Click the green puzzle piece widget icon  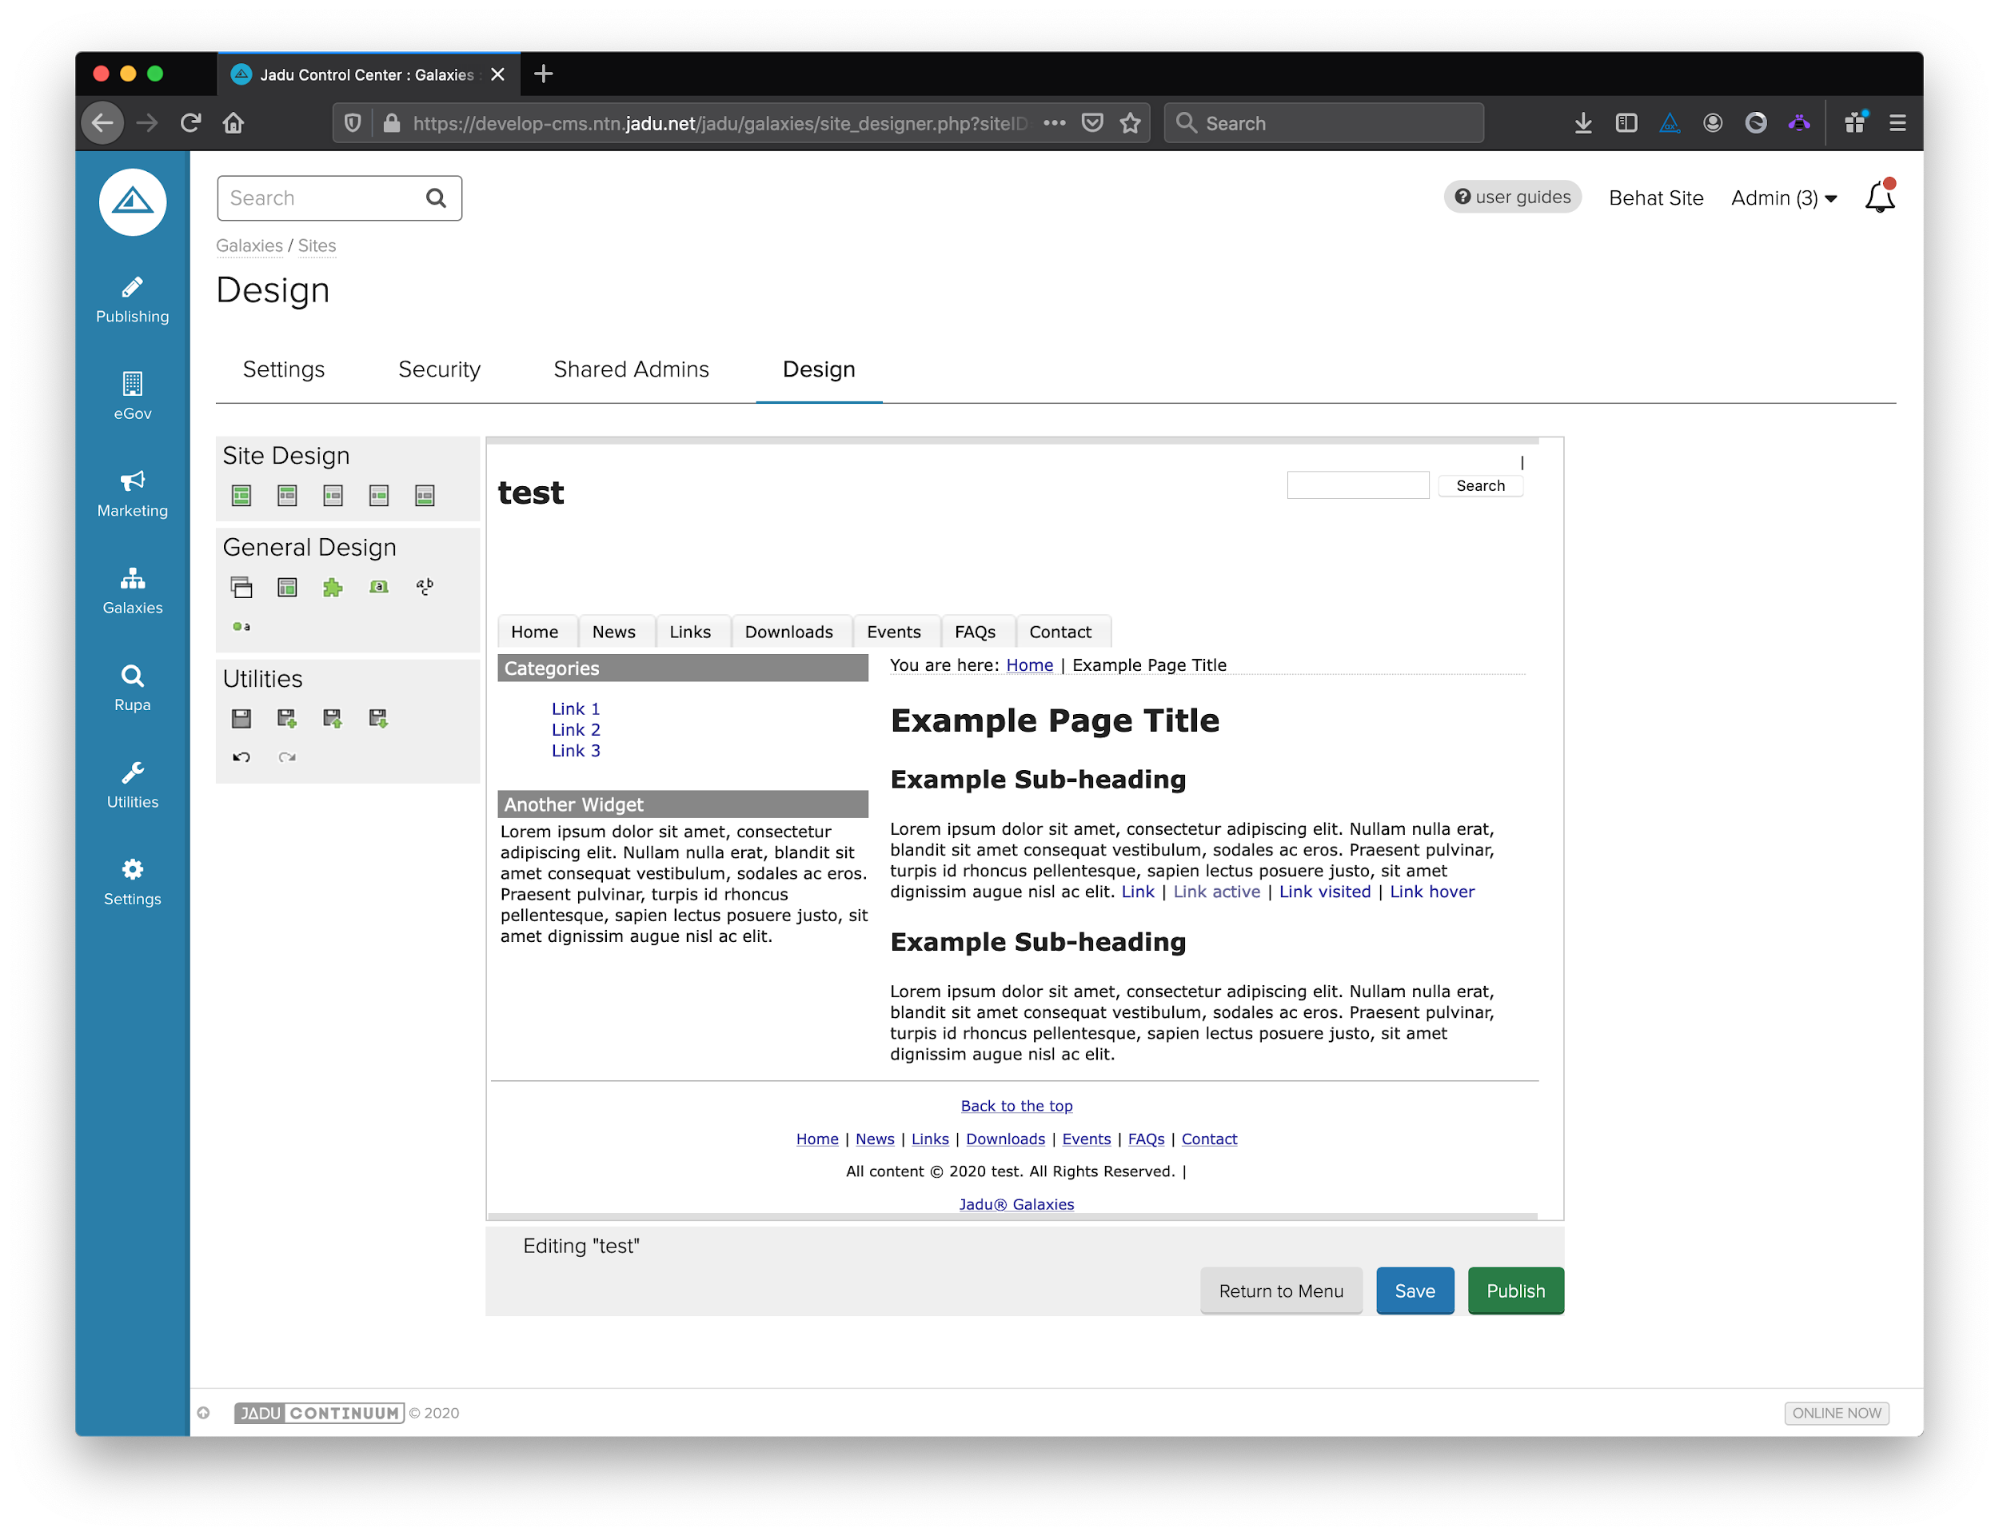click(x=332, y=588)
